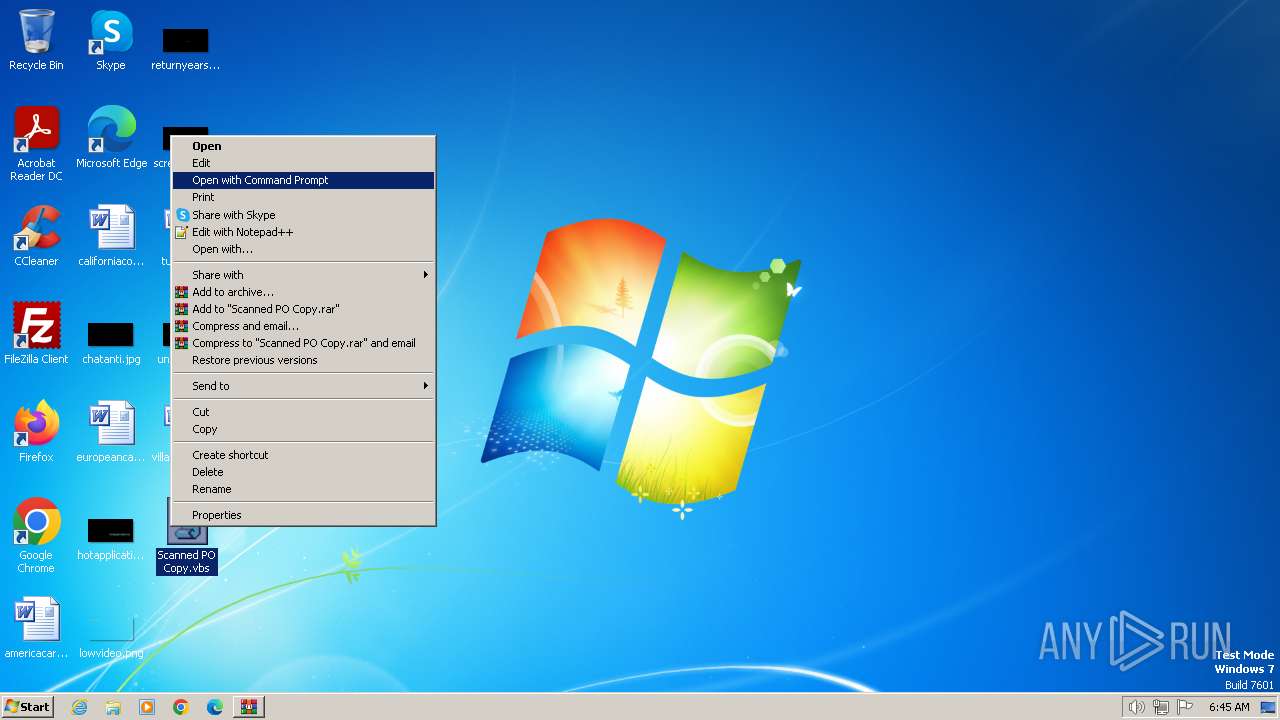Select the americacar... Word document icon

pos(36,627)
